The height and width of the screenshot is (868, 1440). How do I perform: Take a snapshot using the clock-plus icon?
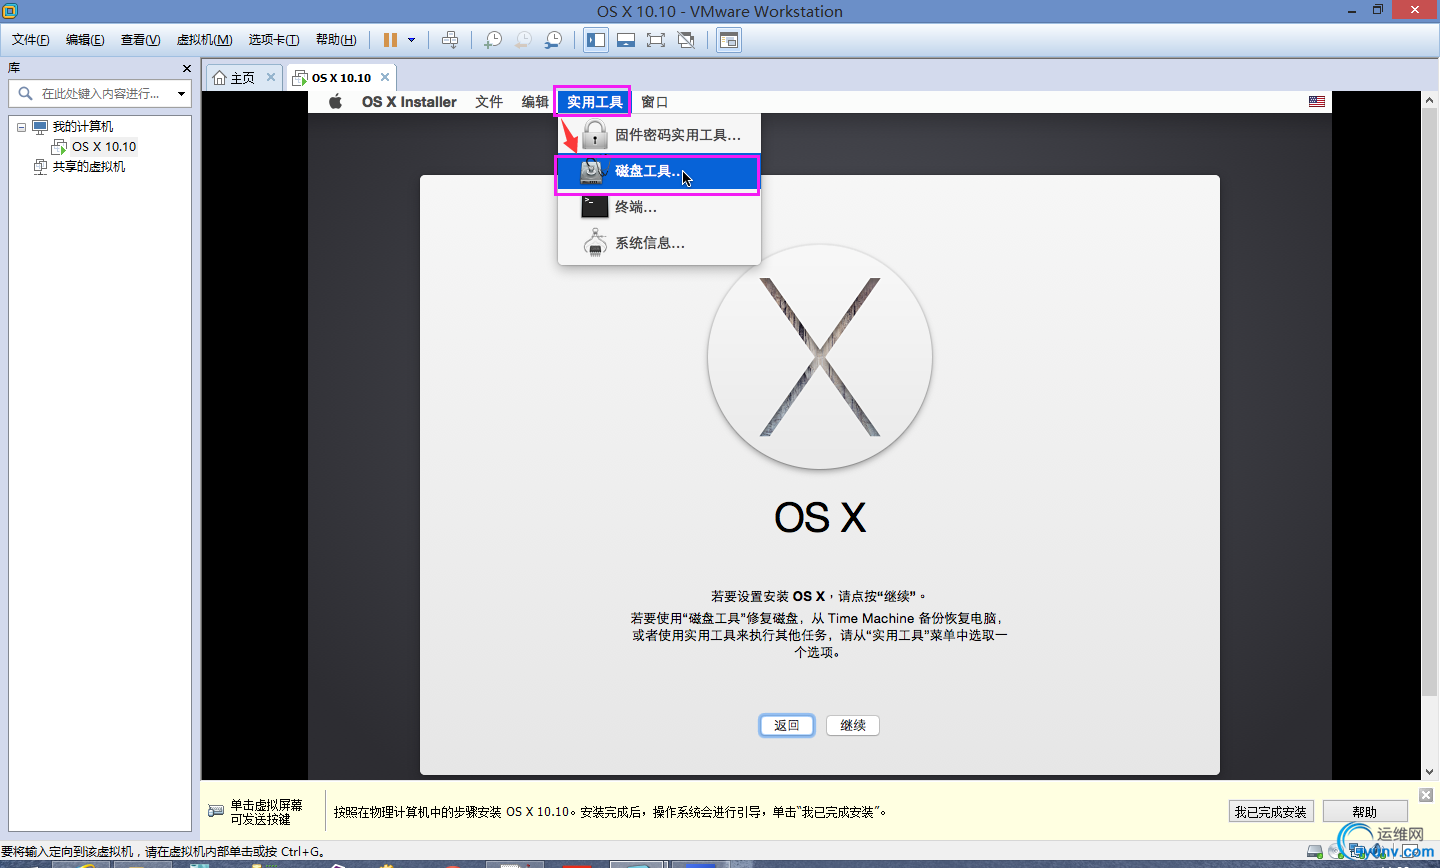493,40
